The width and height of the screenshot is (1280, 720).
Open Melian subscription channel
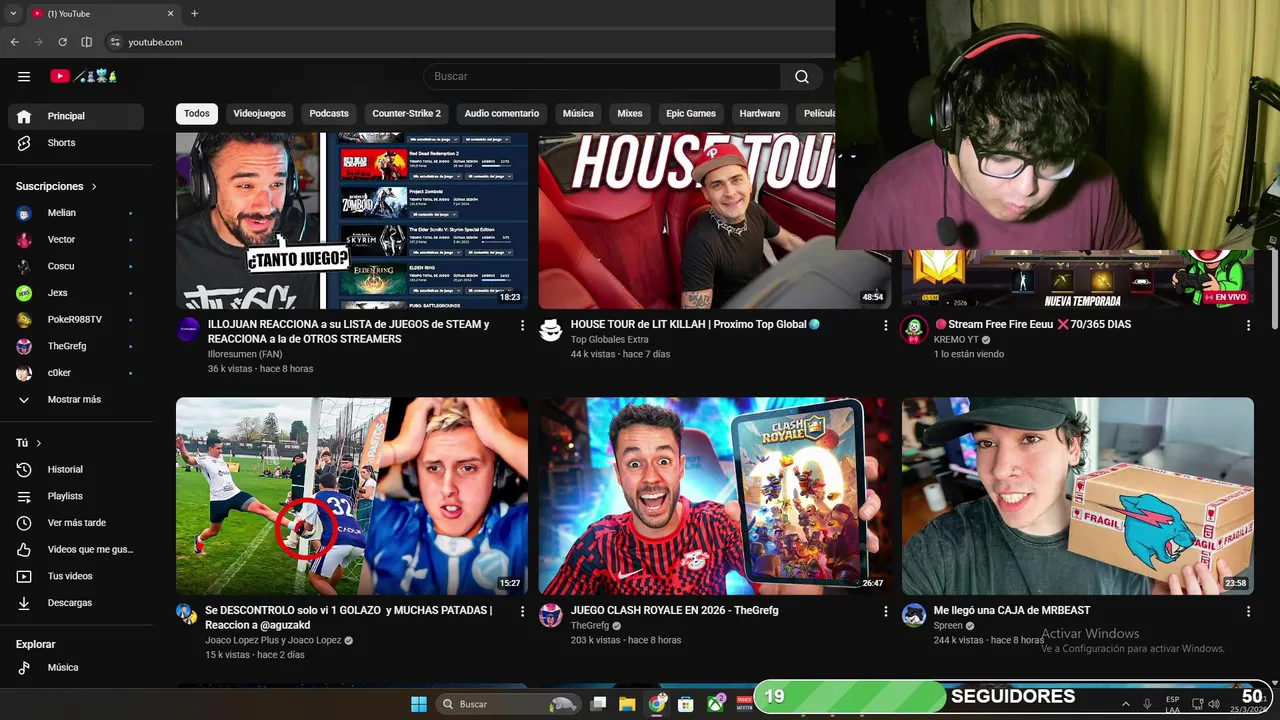76,213
